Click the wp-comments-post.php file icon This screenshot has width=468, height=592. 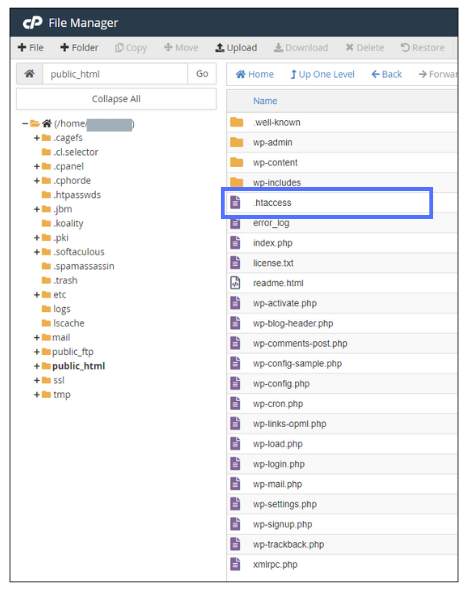pos(235,343)
